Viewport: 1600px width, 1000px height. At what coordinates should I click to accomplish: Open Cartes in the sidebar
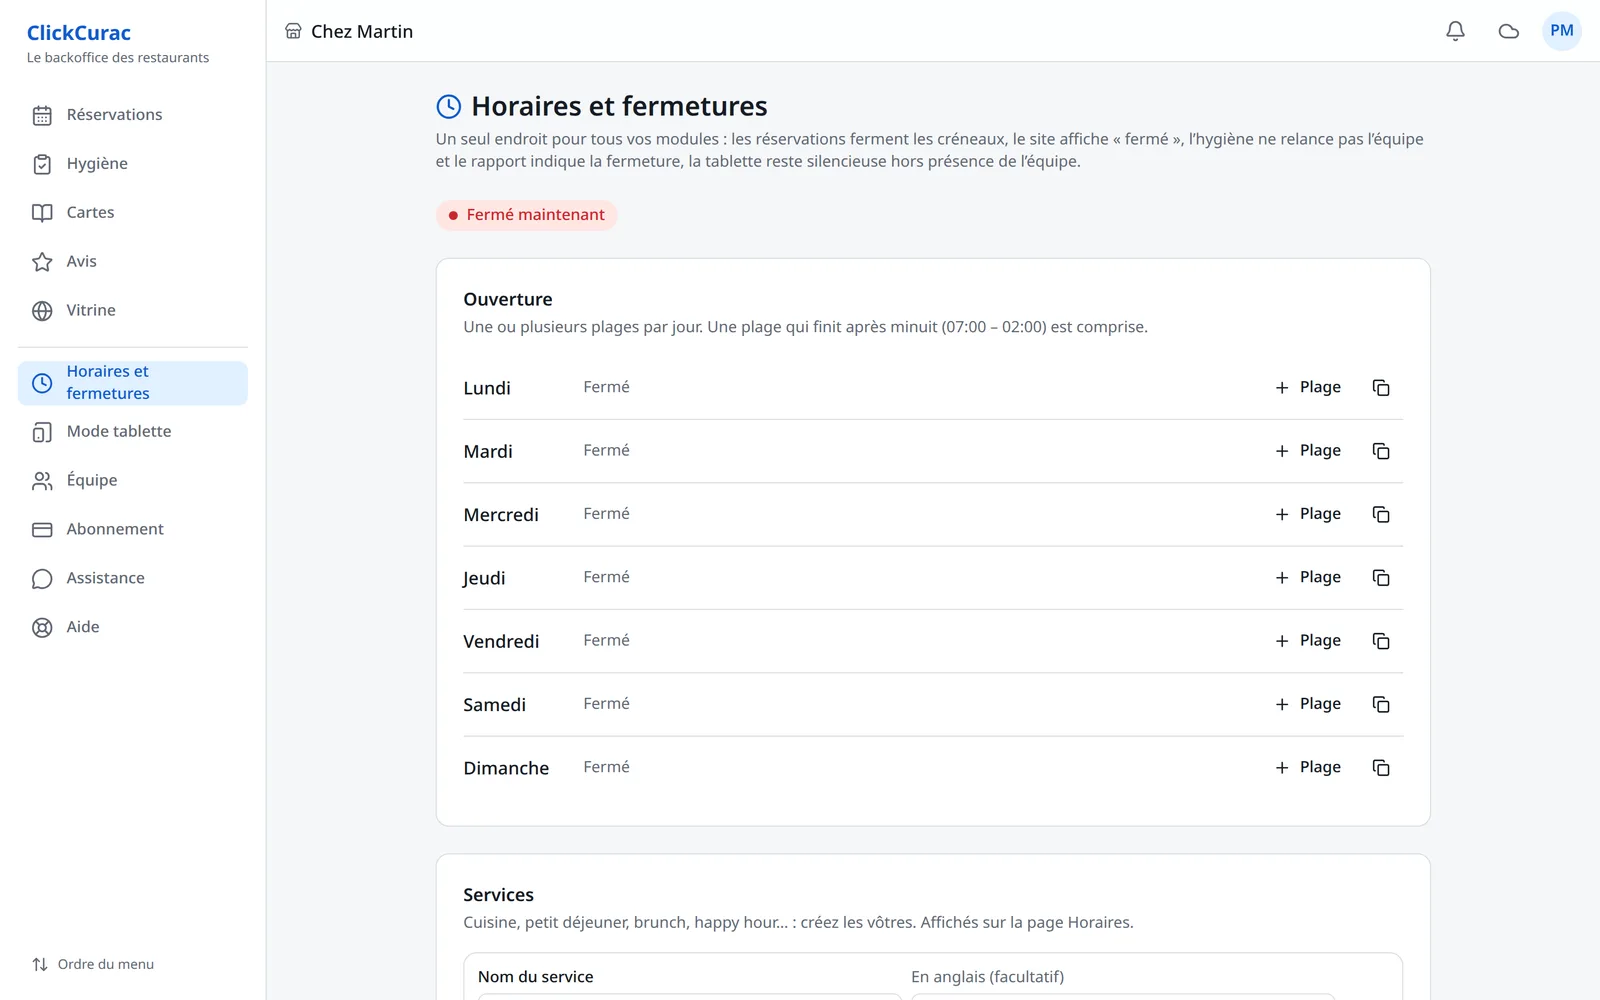coord(132,213)
